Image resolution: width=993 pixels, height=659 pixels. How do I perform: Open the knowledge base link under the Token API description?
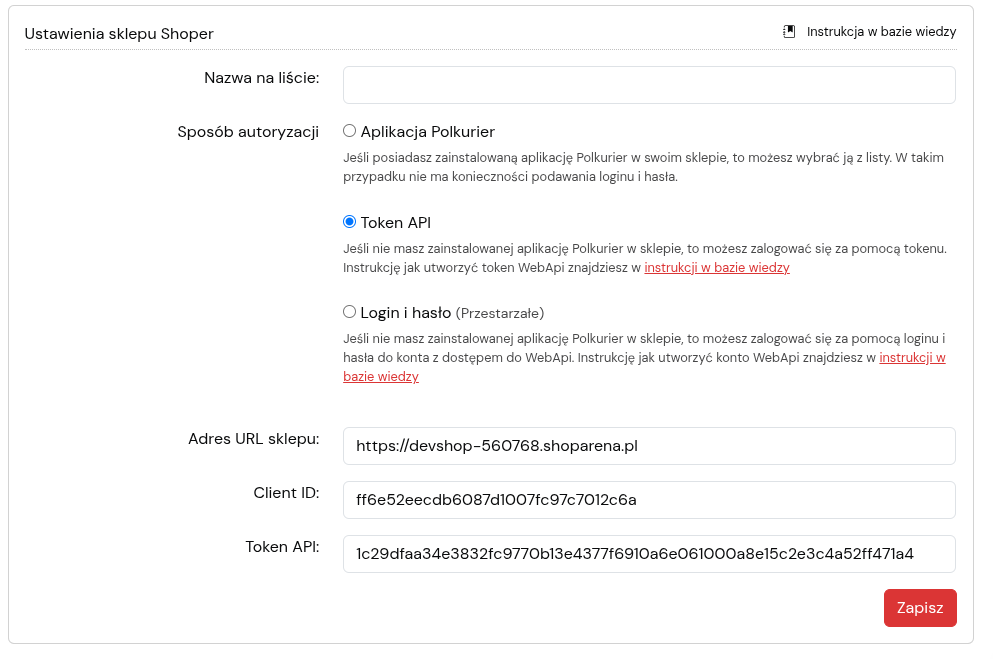click(717, 268)
